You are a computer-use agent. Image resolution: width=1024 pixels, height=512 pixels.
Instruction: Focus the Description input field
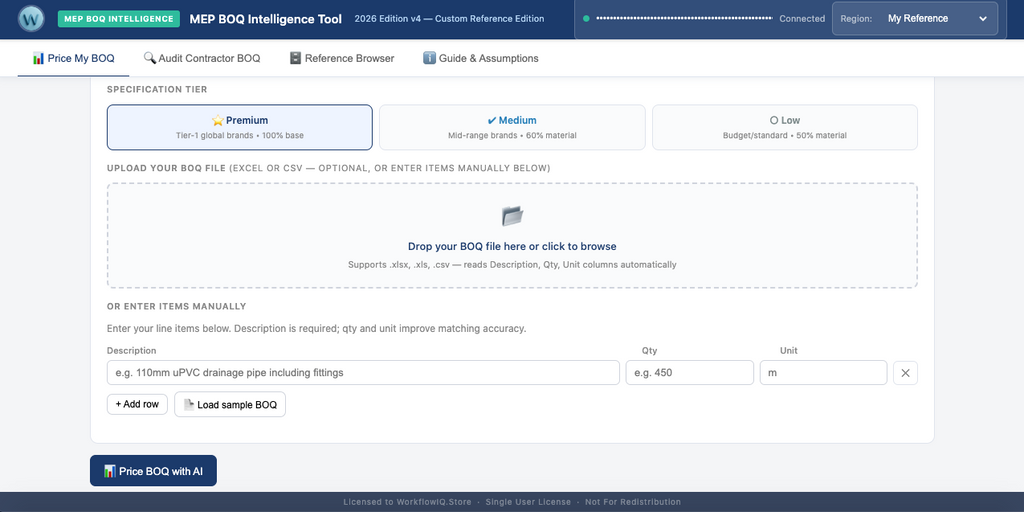tap(363, 373)
